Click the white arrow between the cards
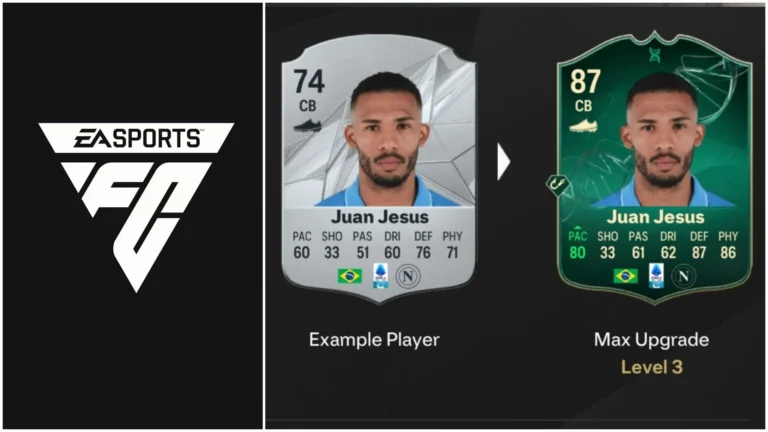 point(503,161)
